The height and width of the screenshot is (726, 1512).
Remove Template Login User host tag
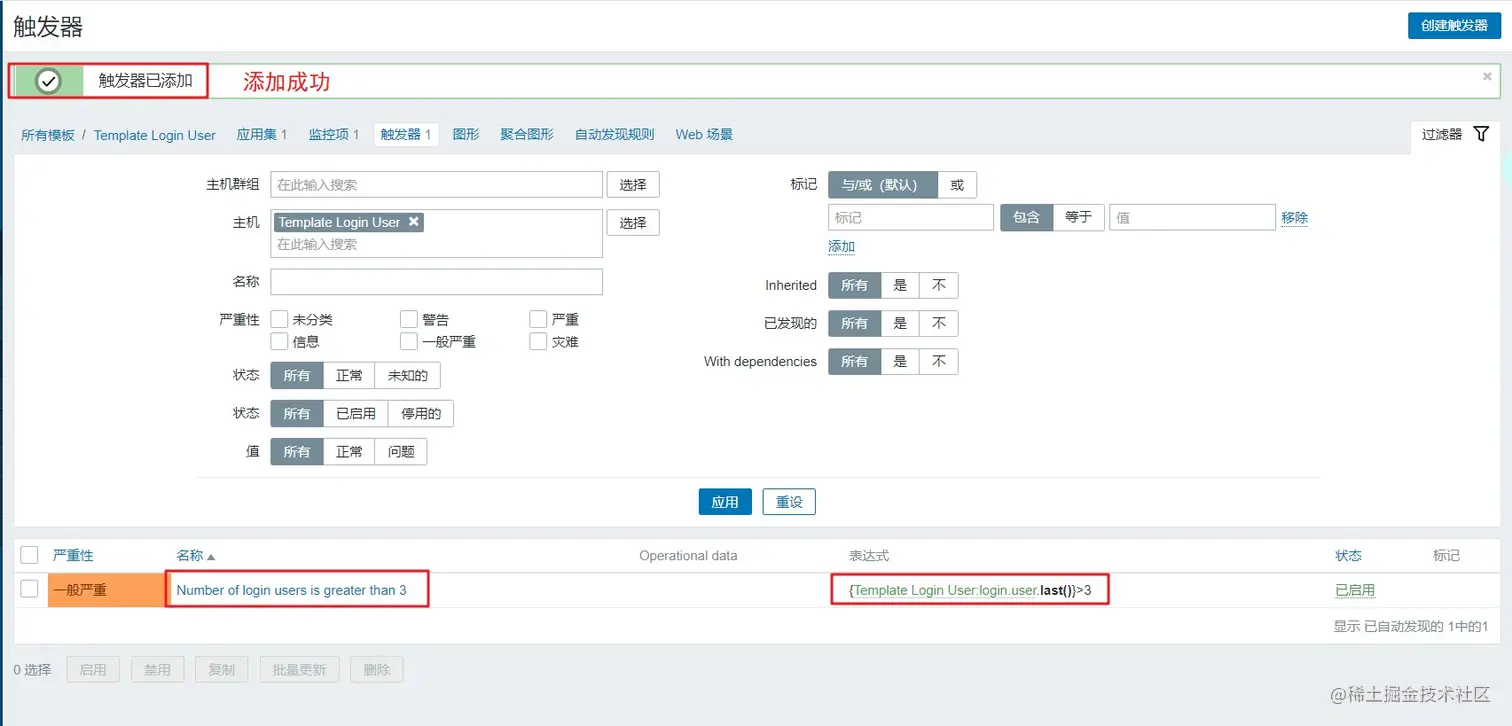pos(414,222)
